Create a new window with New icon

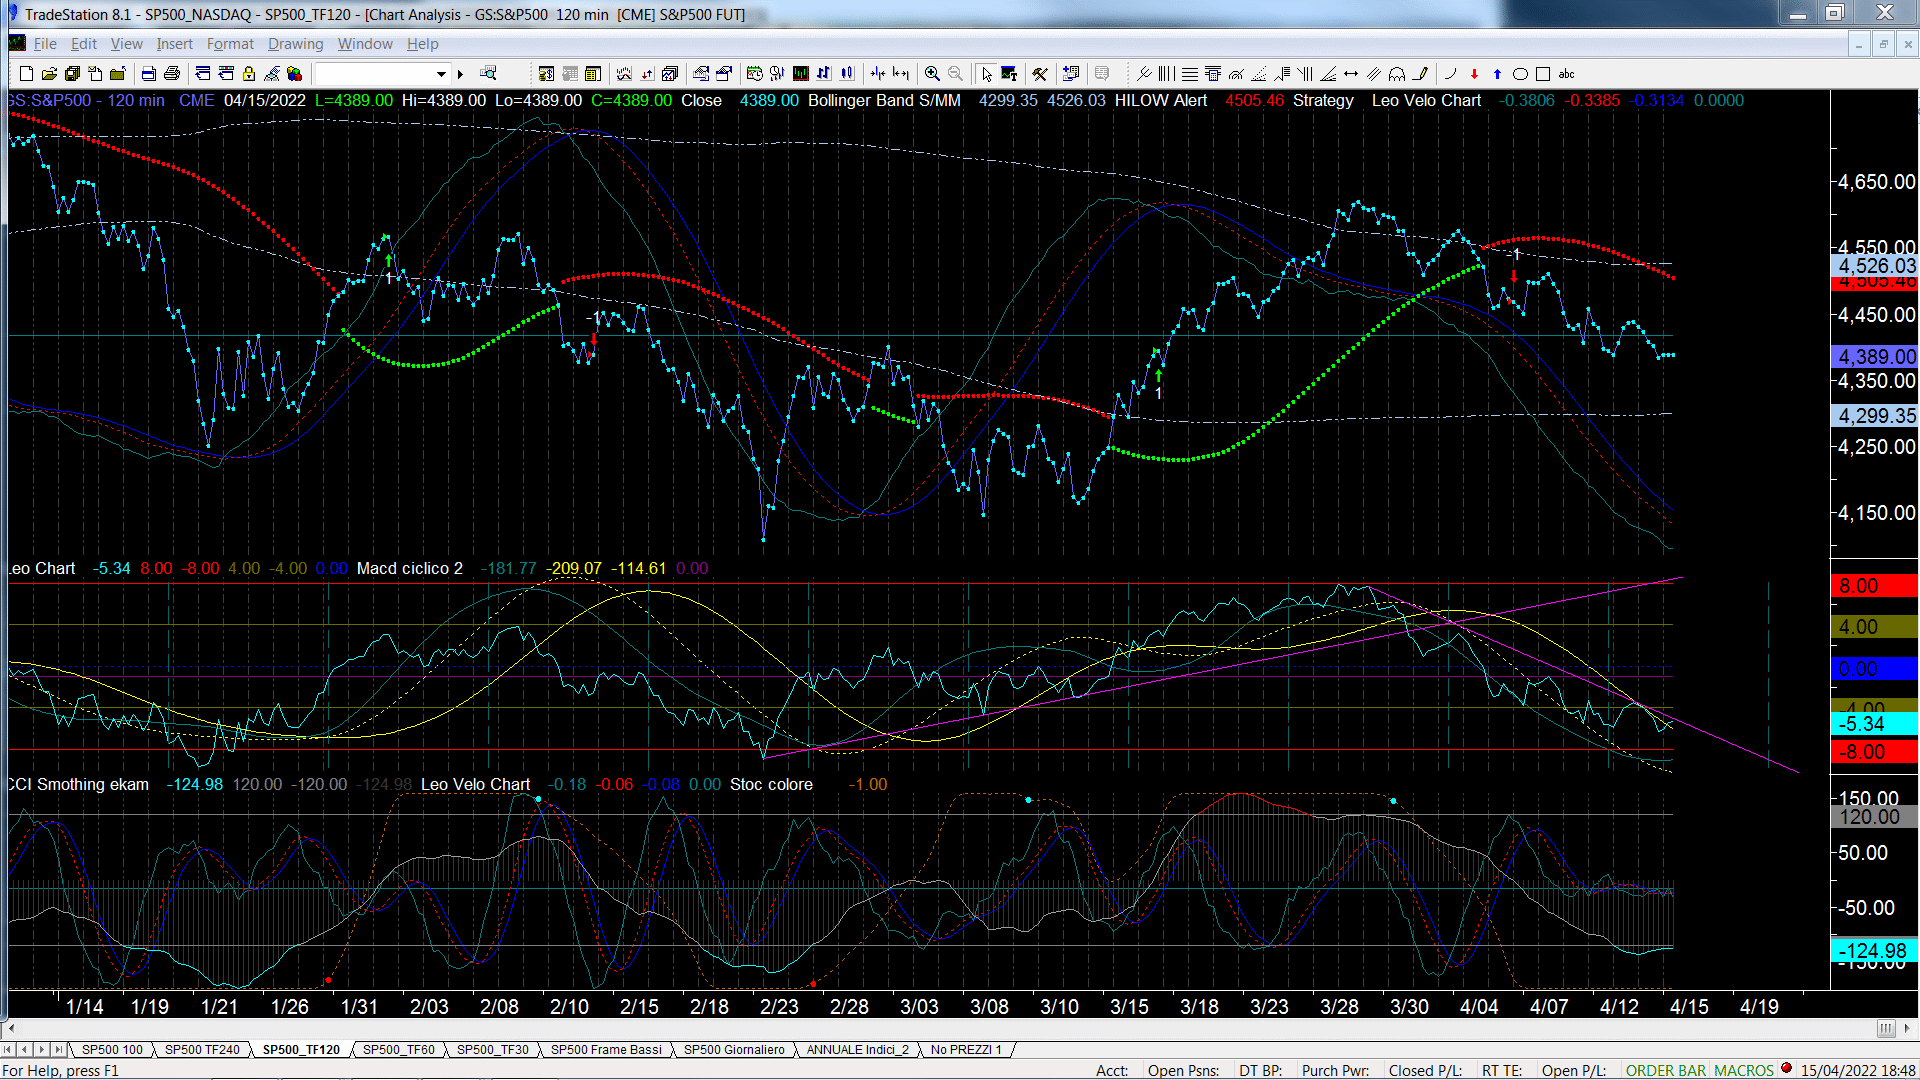pos(26,74)
